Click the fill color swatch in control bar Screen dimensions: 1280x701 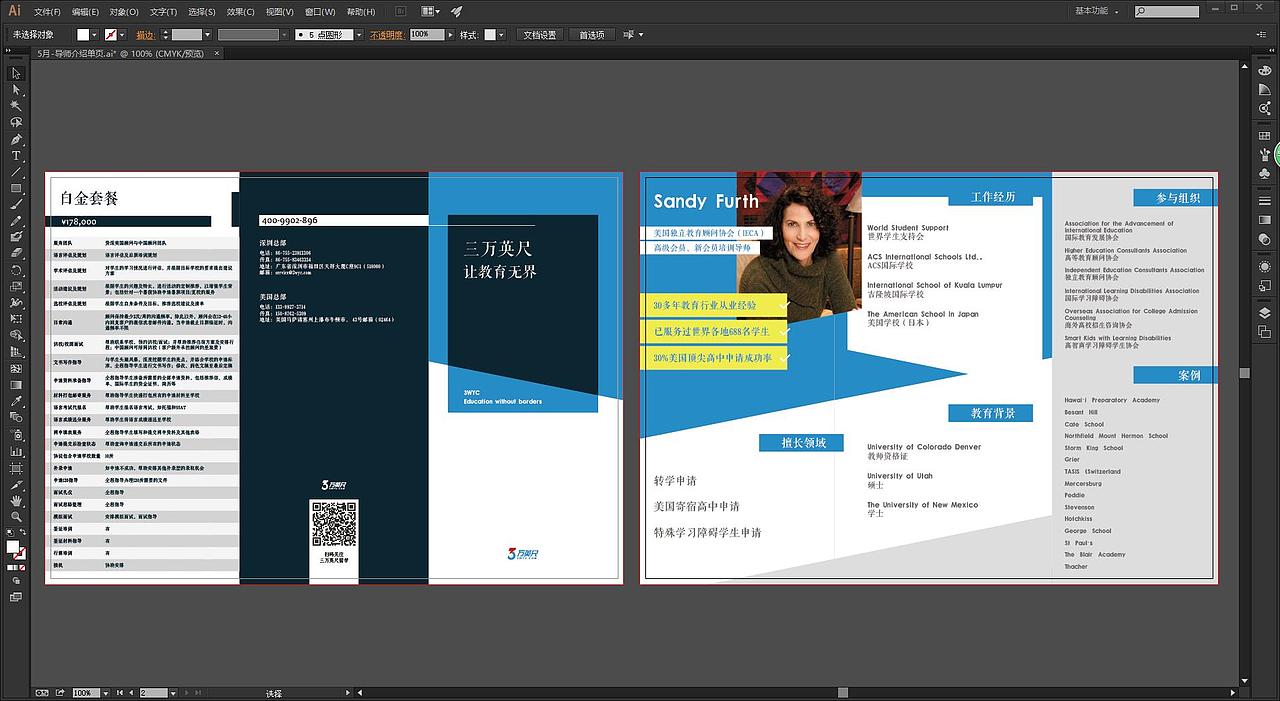tap(84, 34)
